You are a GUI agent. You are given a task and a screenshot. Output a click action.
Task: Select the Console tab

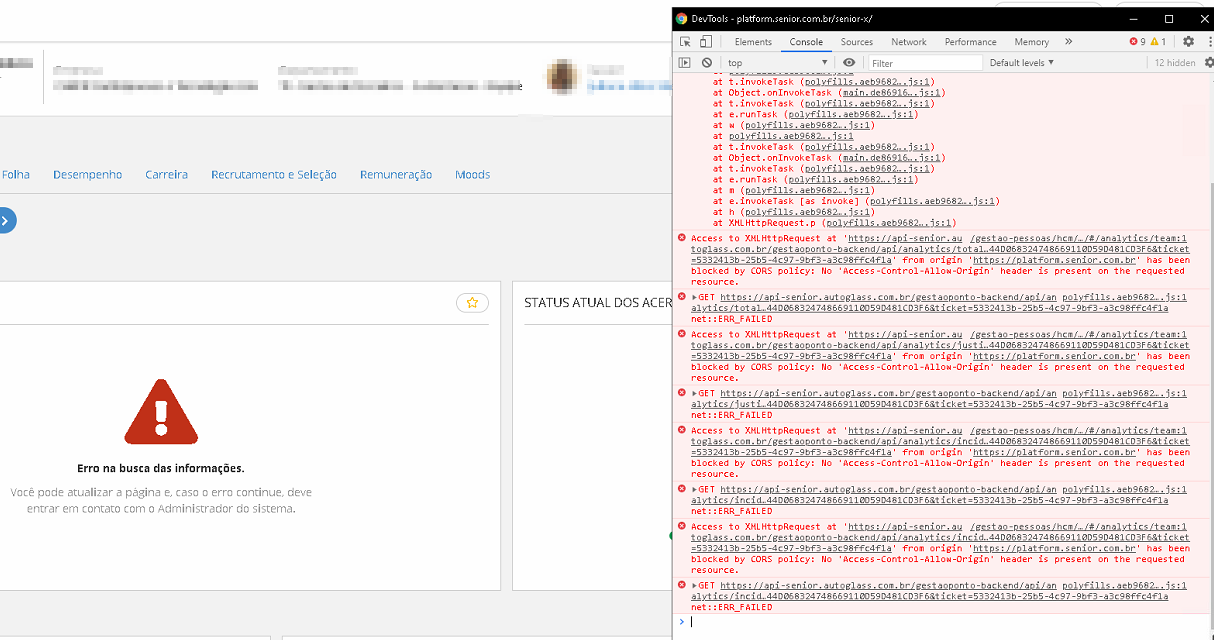(x=806, y=42)
